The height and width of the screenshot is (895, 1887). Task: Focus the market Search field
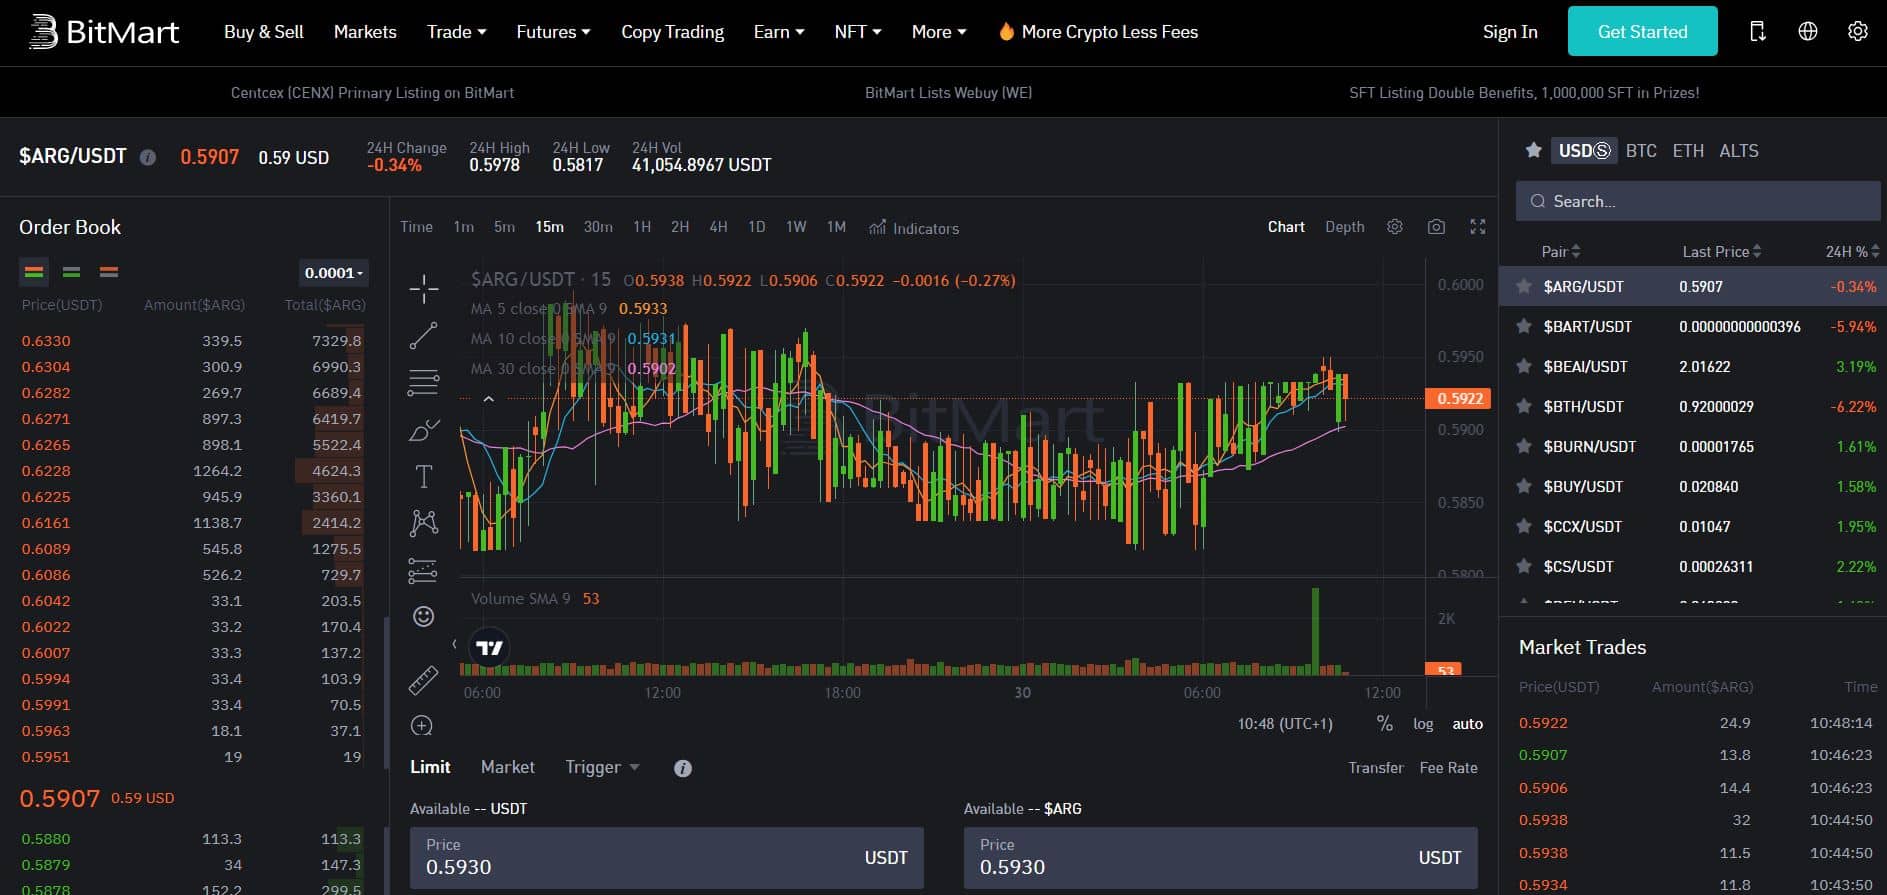[x=1698, y=201]
